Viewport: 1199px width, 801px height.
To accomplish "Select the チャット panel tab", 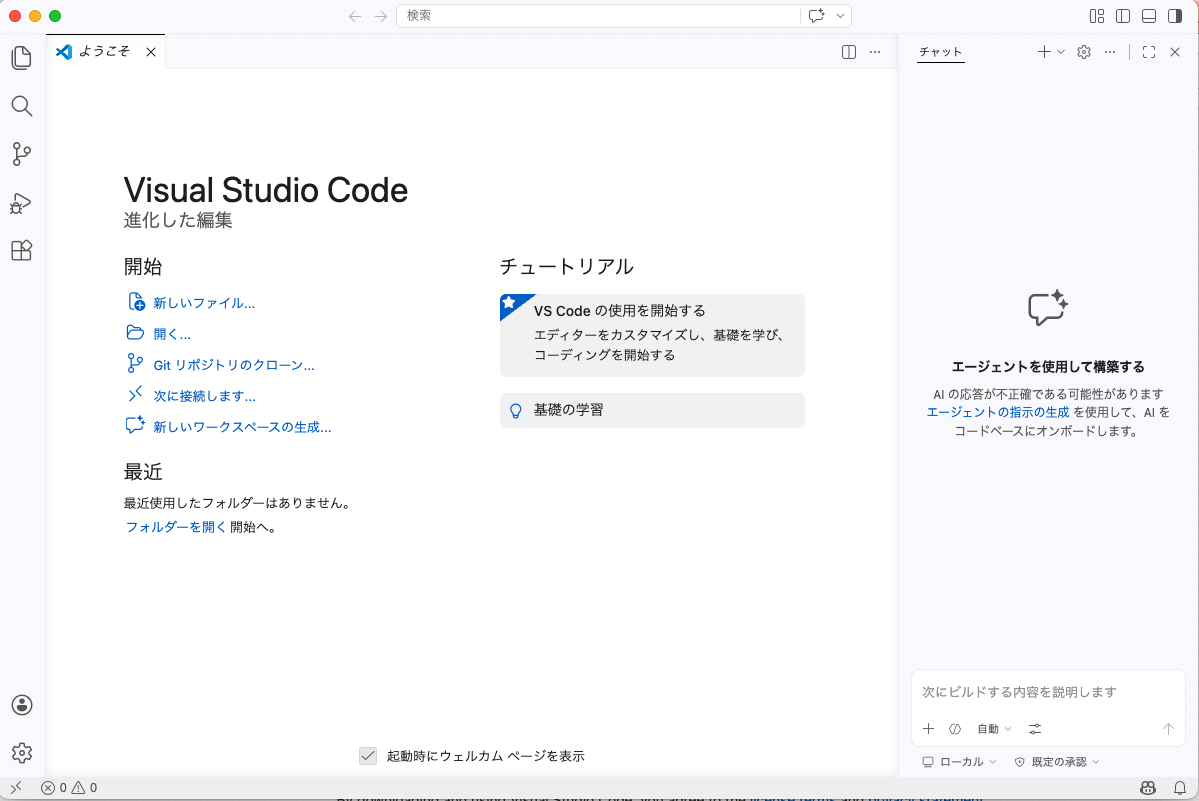I will pyautogui.click(x=940, y=52).
